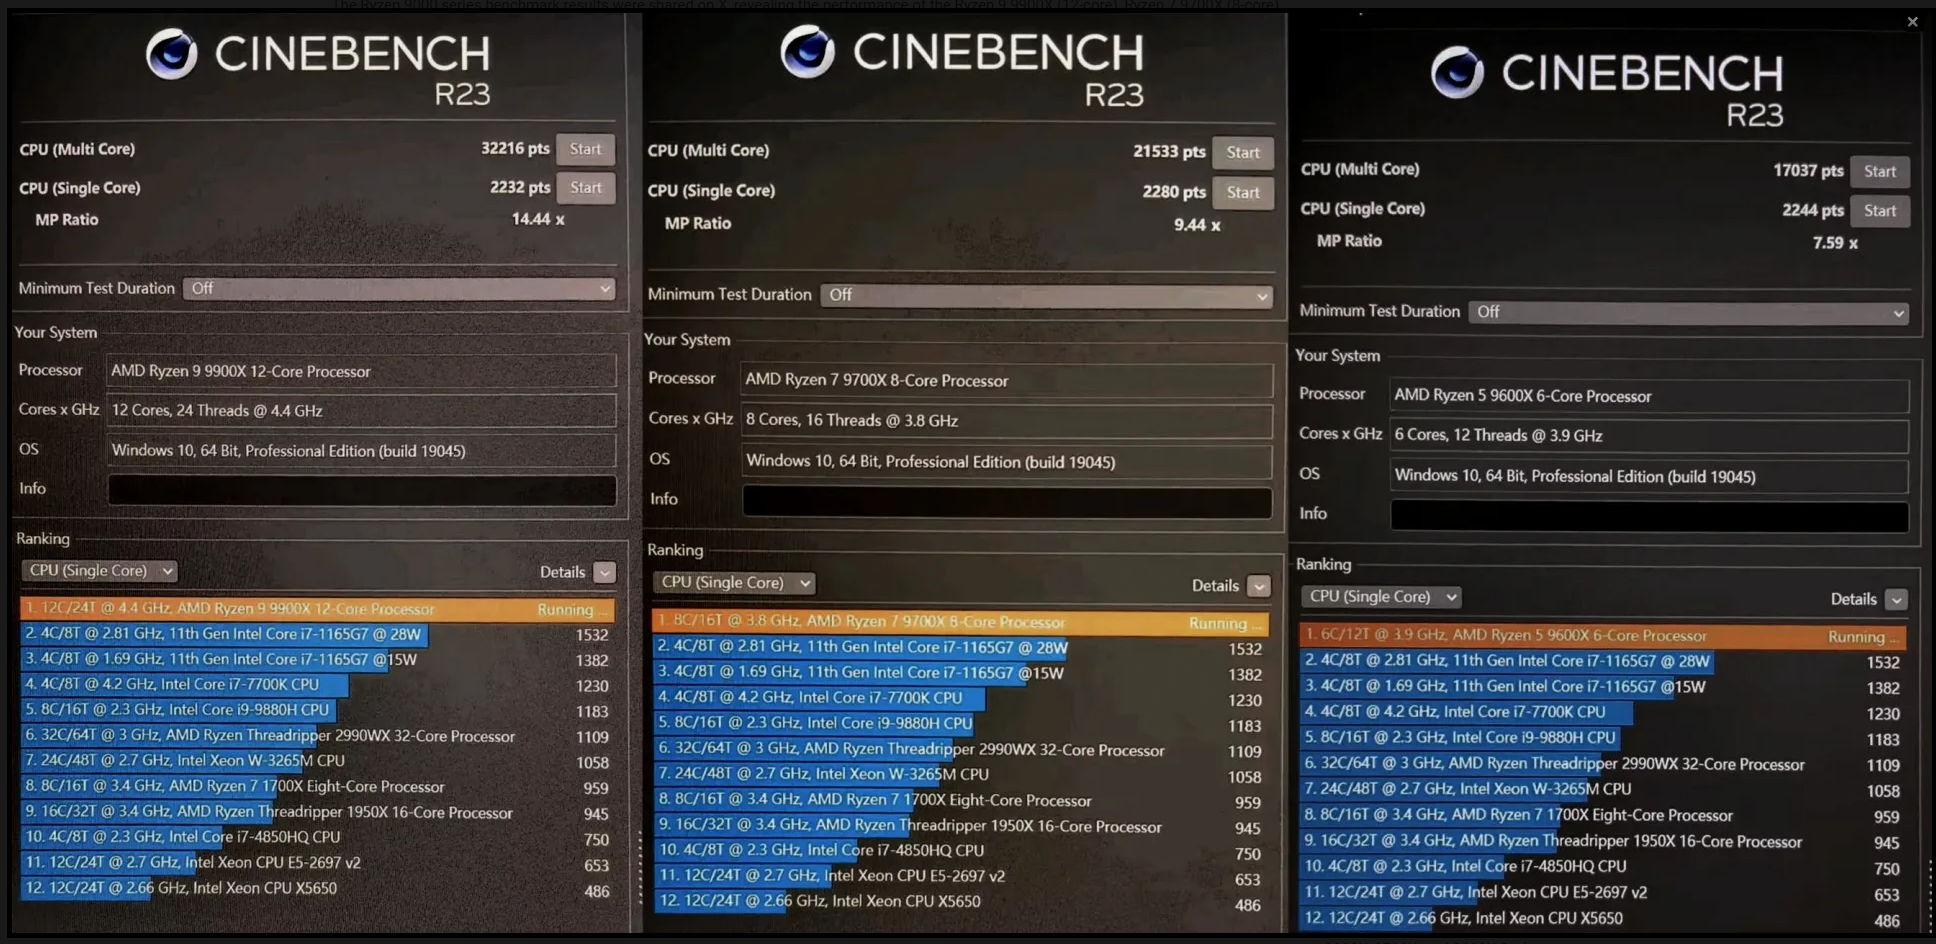This screenshot has width=1936, height=944.
Task: Select i7-1165G7 @15W row in 9600X window
Action: click(x=1603, y=687)
